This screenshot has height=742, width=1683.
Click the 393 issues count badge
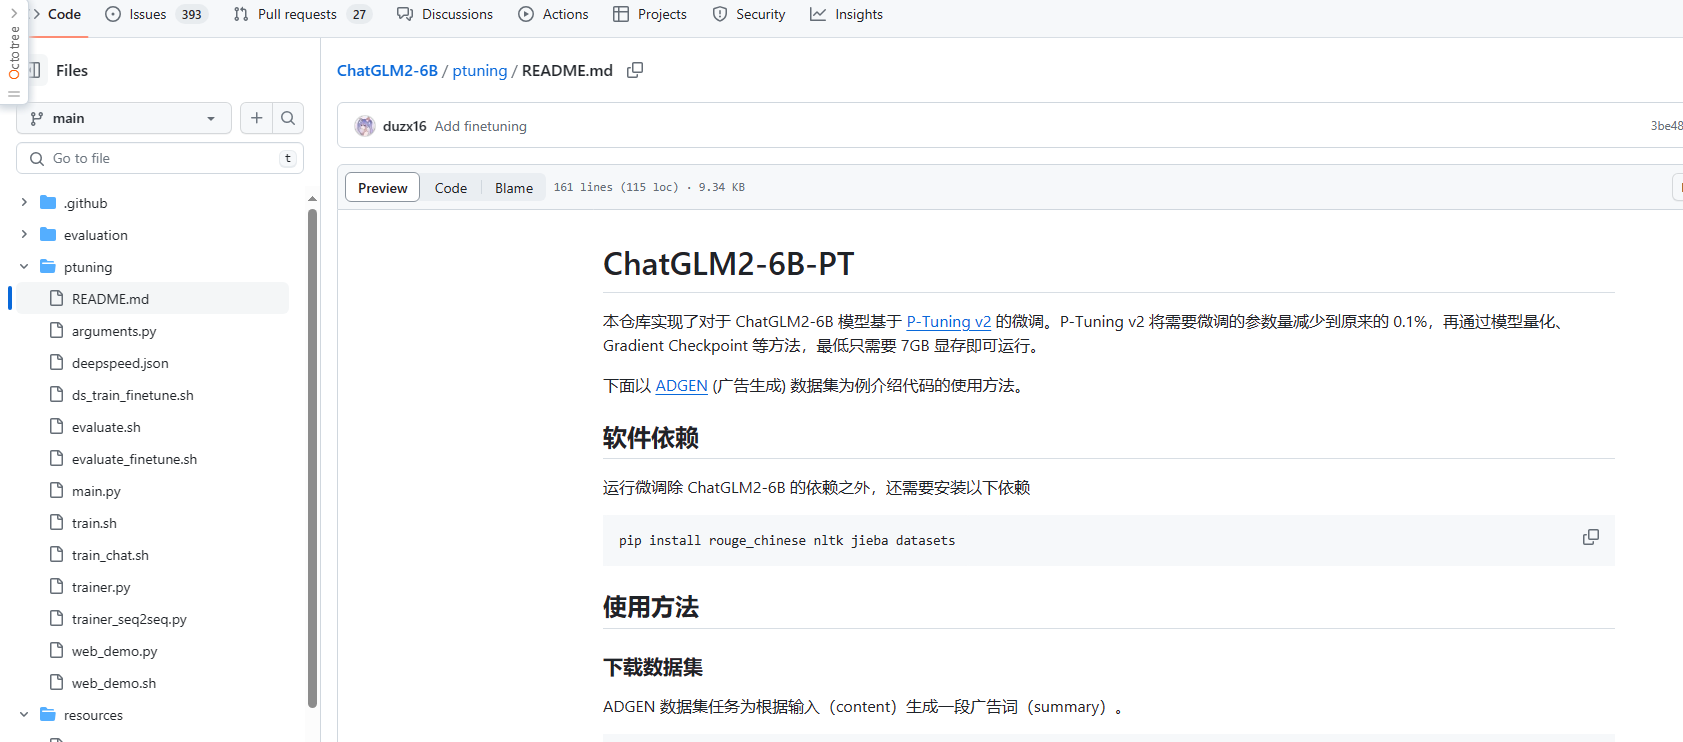[192, 14]
